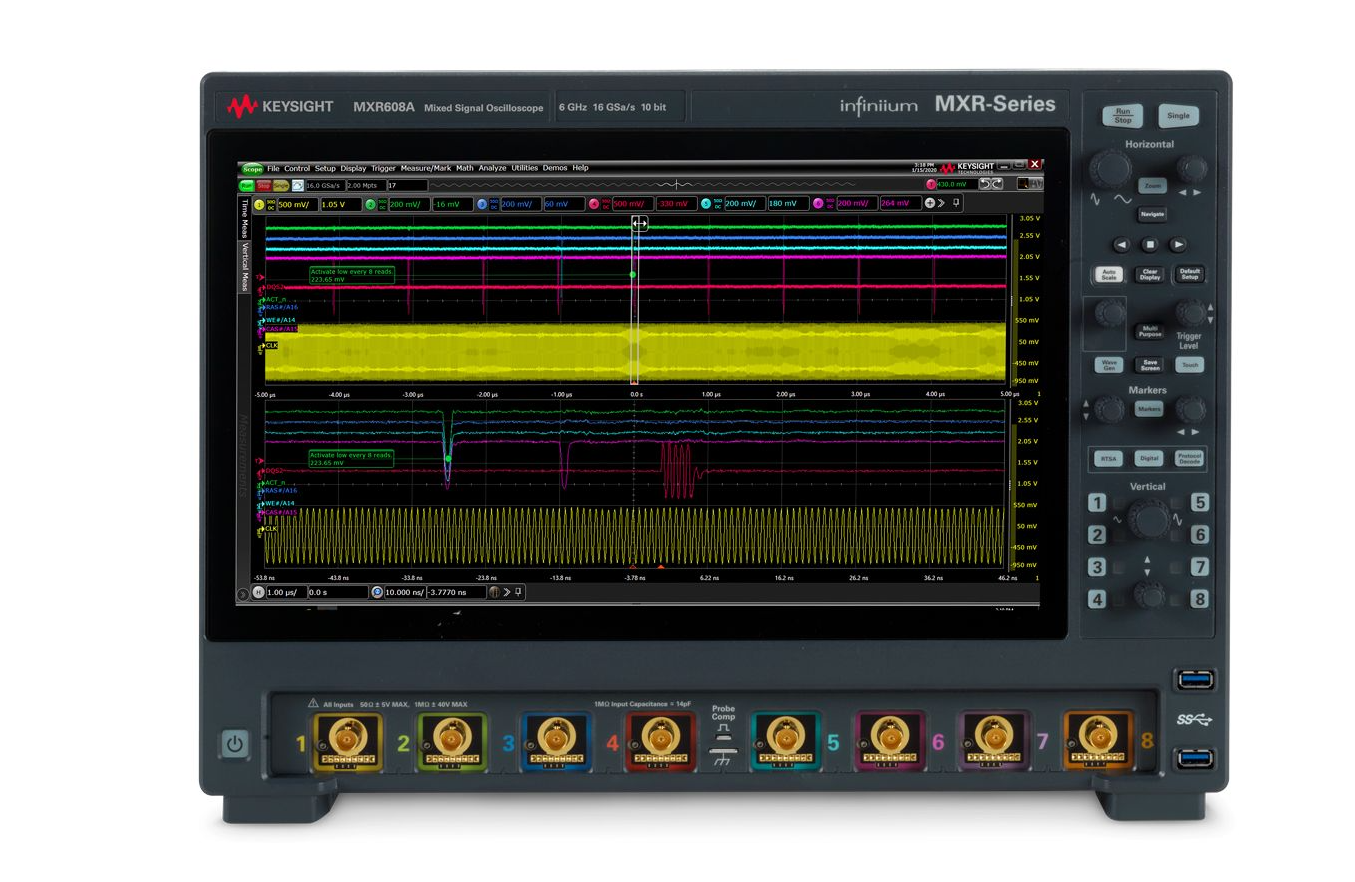Push the Navigate key
Viewport: 1355px width, 882px height.
(1151, 214)
